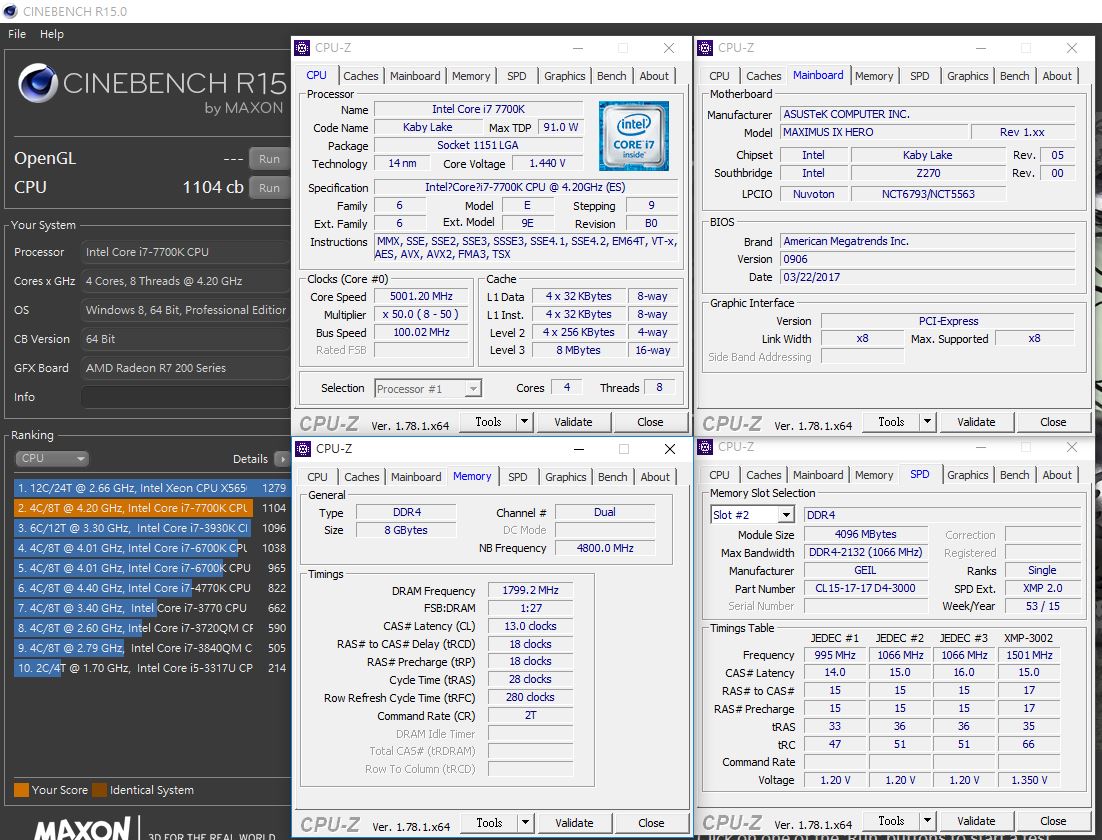Select ranking entry 7 Core i7-3770
The image size is (1102, 840).
pos(150,608)
